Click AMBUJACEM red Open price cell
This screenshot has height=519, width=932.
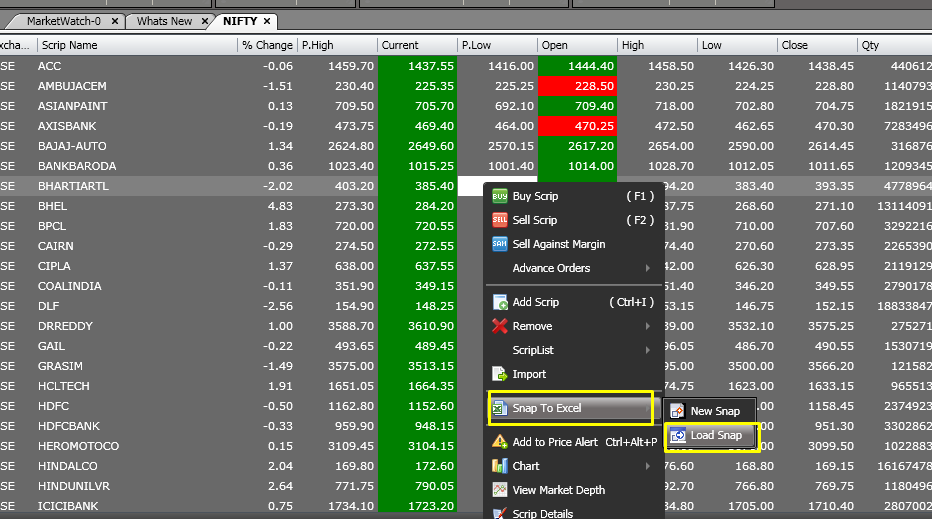tap(577, 86)
